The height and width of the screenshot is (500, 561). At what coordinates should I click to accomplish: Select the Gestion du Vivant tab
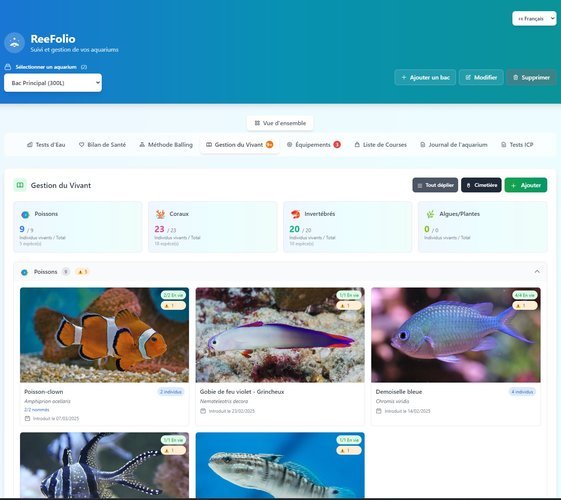pyautogui.click(x=239, y=144)
